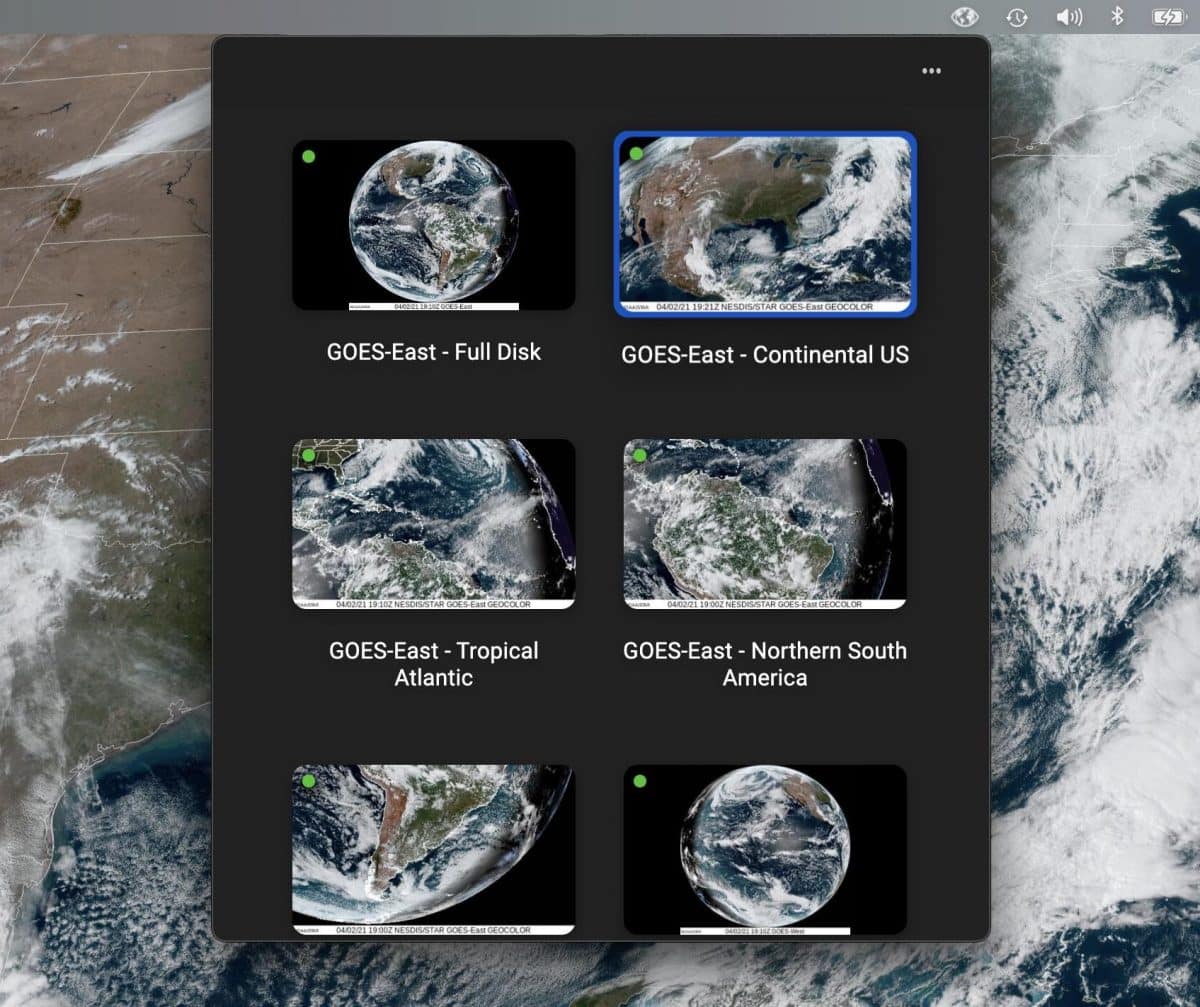Select the GOES-East Continental US label

click(765, 354)
